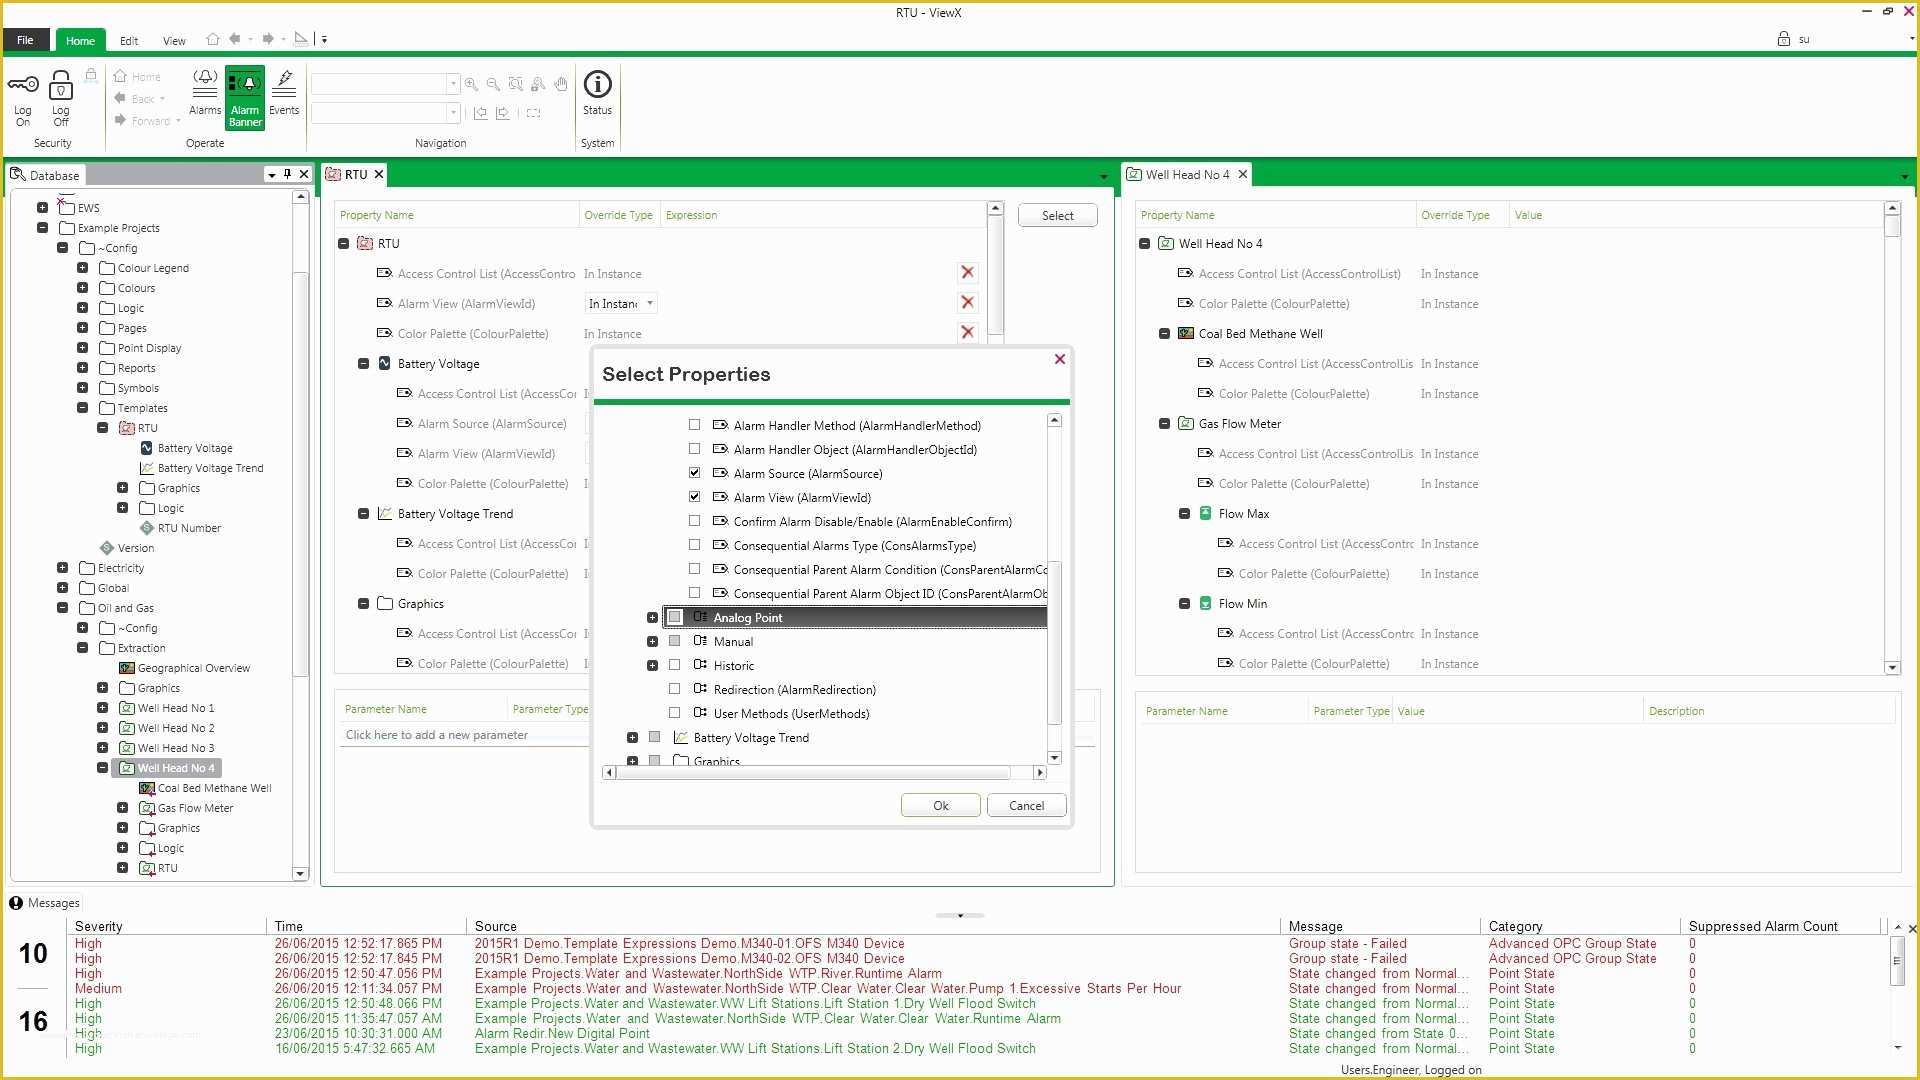Uncheck Alarm View property

(x=694, y=497)
